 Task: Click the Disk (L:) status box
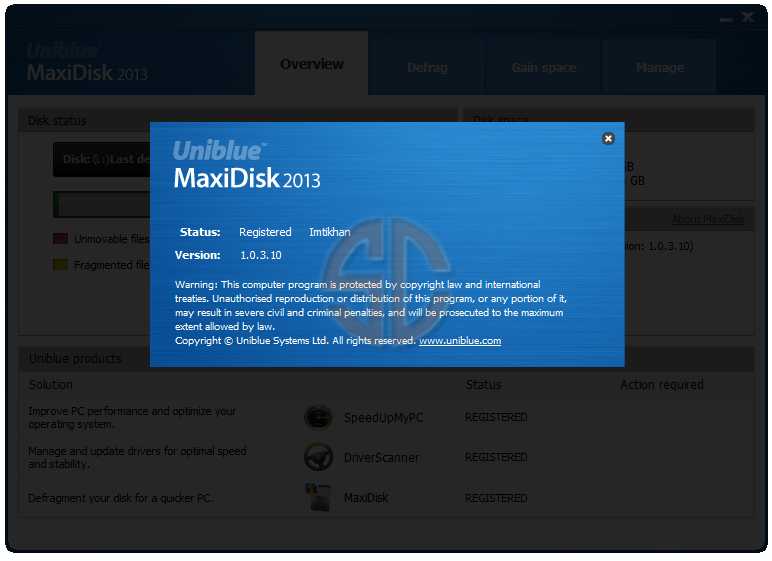pyautogui.click(x=101, y=159)
